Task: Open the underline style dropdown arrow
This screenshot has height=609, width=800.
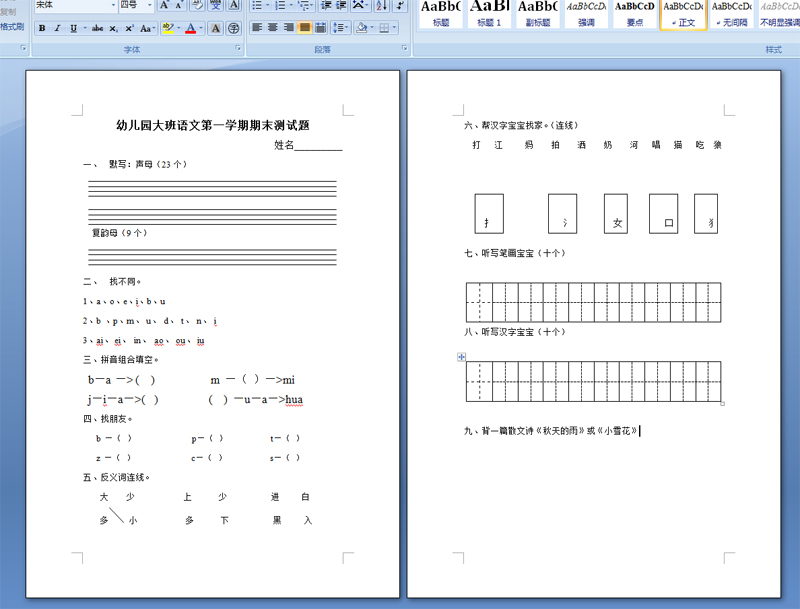Action: coord(85,28)
